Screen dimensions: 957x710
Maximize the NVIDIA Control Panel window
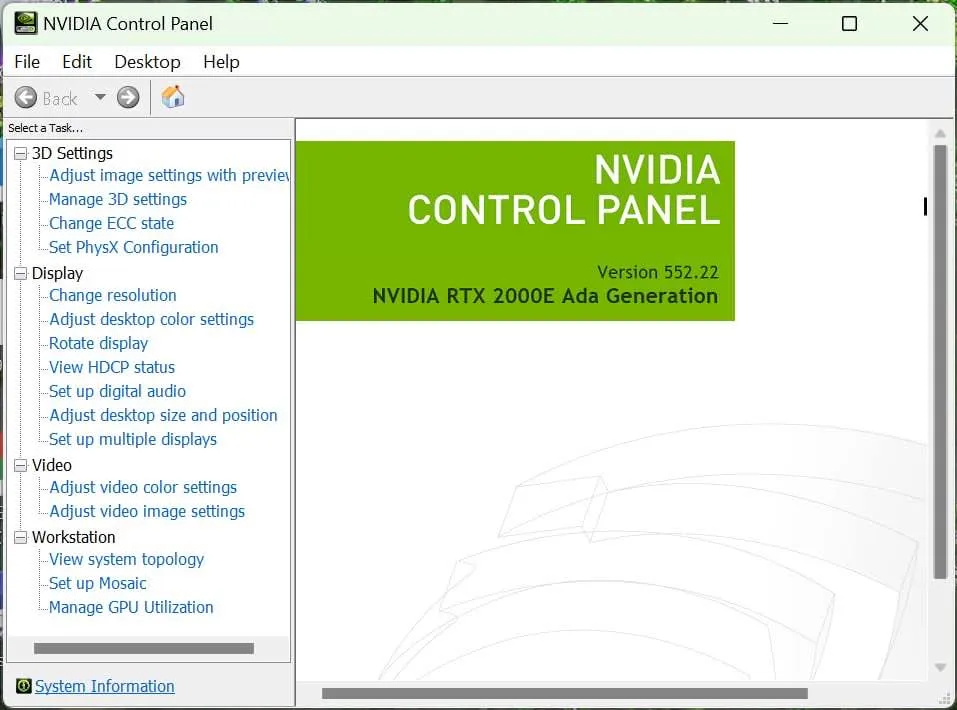pos(849,24)
